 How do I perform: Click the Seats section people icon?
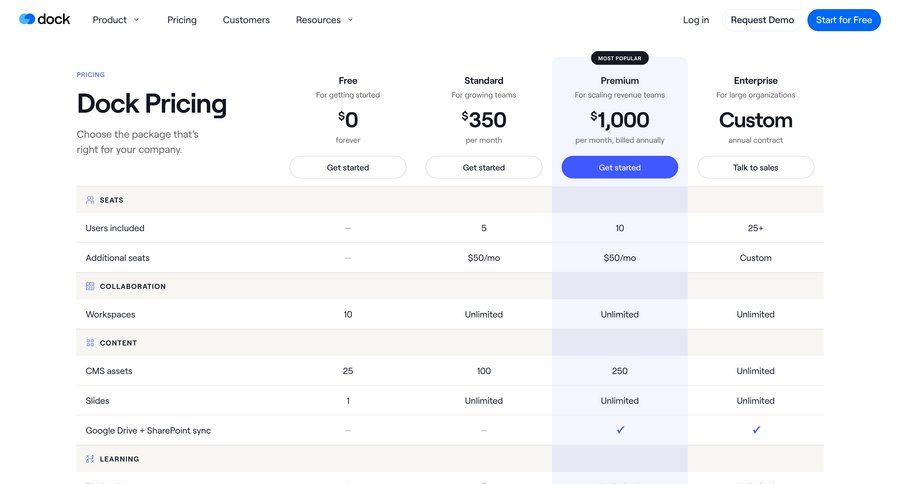[90, 200]
